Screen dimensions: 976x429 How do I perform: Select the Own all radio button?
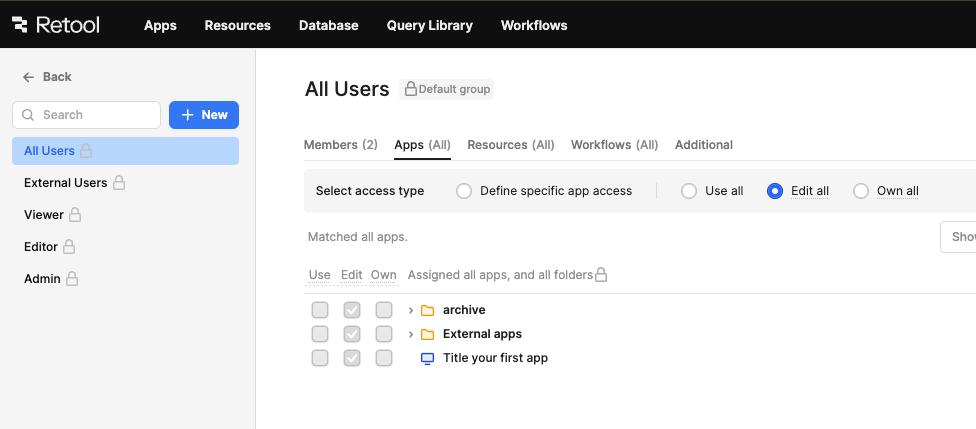(x=861, y=191)
